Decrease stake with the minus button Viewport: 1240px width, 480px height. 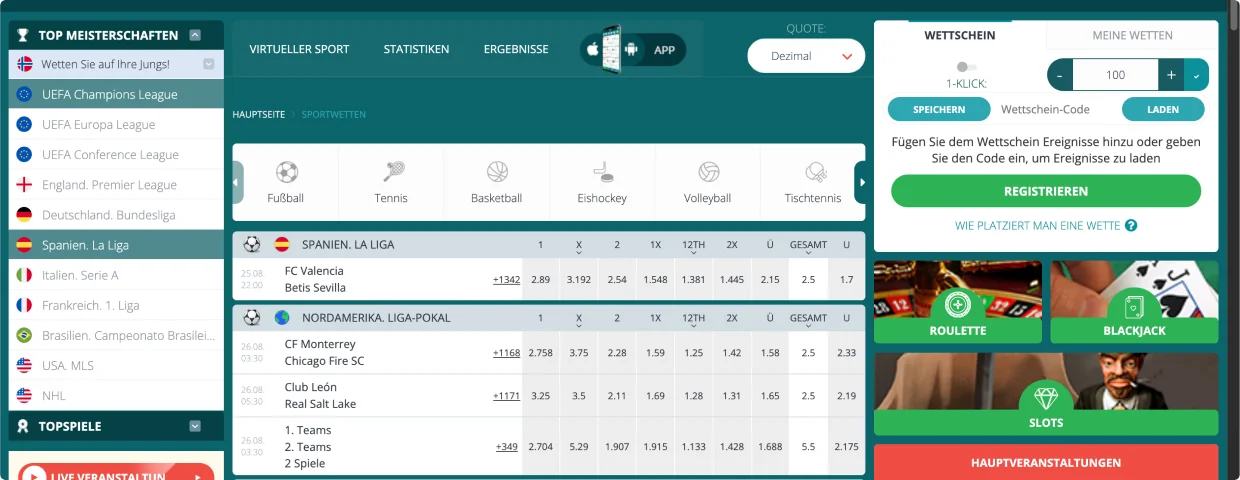tap(1060, 75)
